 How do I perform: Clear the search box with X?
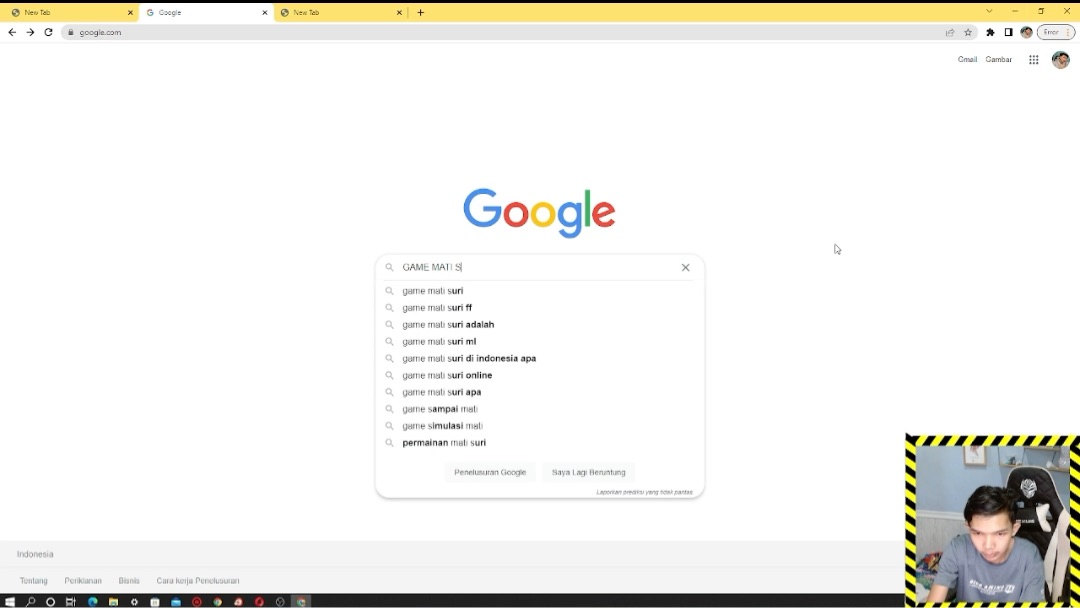click(x=685, y=267)
